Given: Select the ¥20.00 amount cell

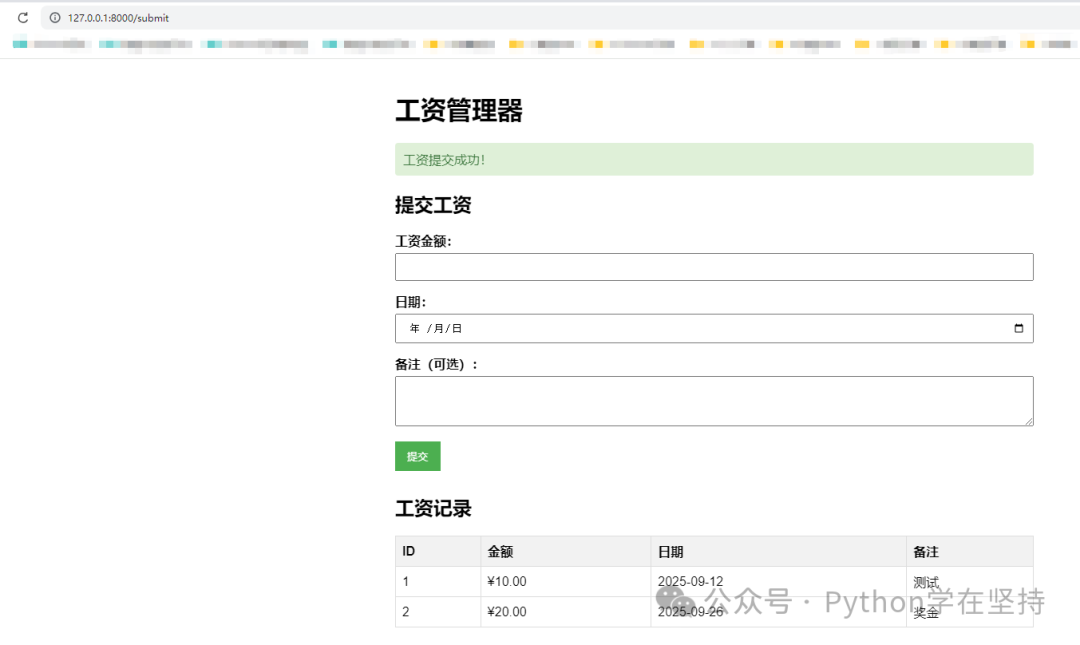Looking at the screenshot, I should (565, 612).
